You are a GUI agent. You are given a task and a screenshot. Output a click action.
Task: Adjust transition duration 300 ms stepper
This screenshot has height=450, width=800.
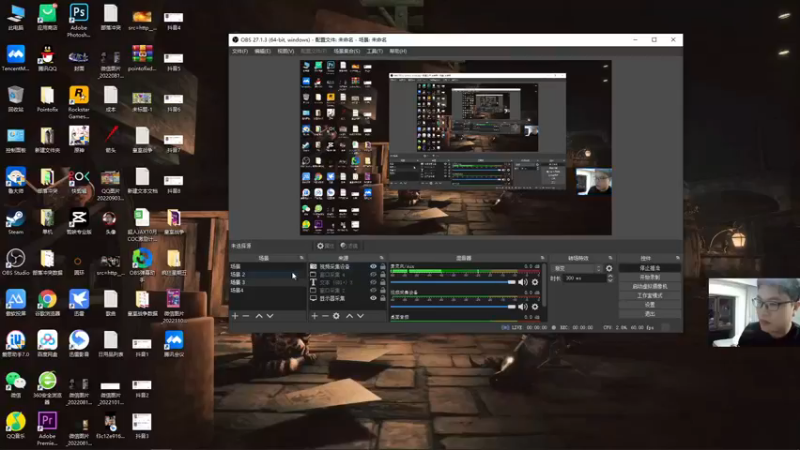coord(610,278)
